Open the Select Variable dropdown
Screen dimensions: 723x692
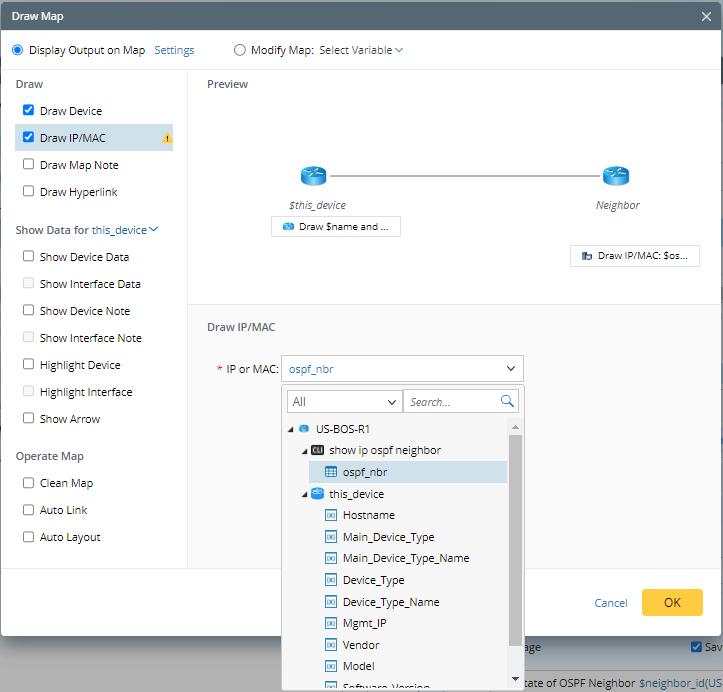click(x=361, y=50)
